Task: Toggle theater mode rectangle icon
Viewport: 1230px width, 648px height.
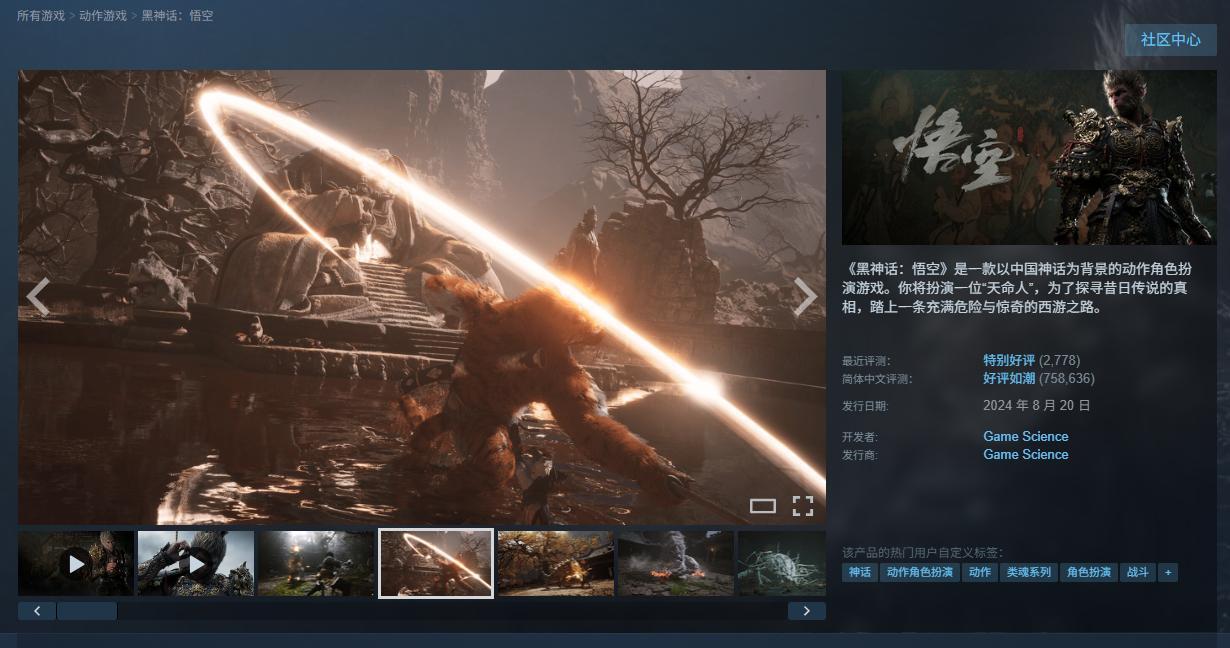Action: (763, 506)
